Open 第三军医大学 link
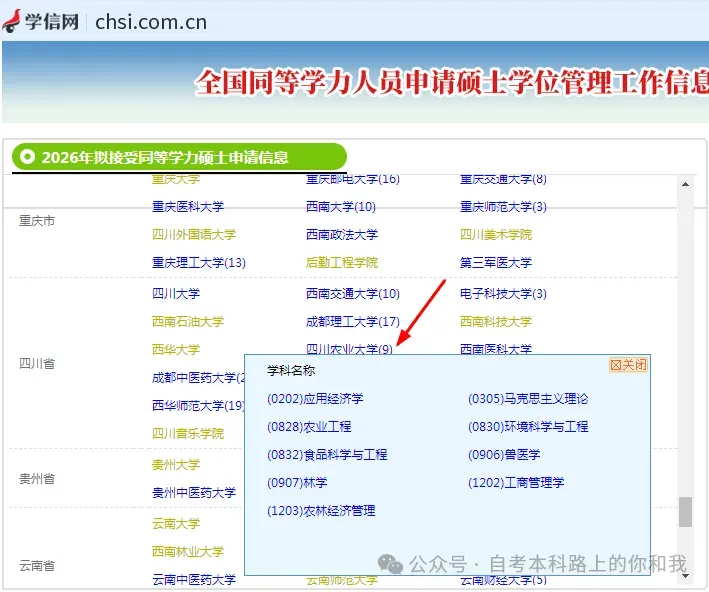The width and height of the screenshot is (709, 592). pyautogui.click(x=496, y=262)
